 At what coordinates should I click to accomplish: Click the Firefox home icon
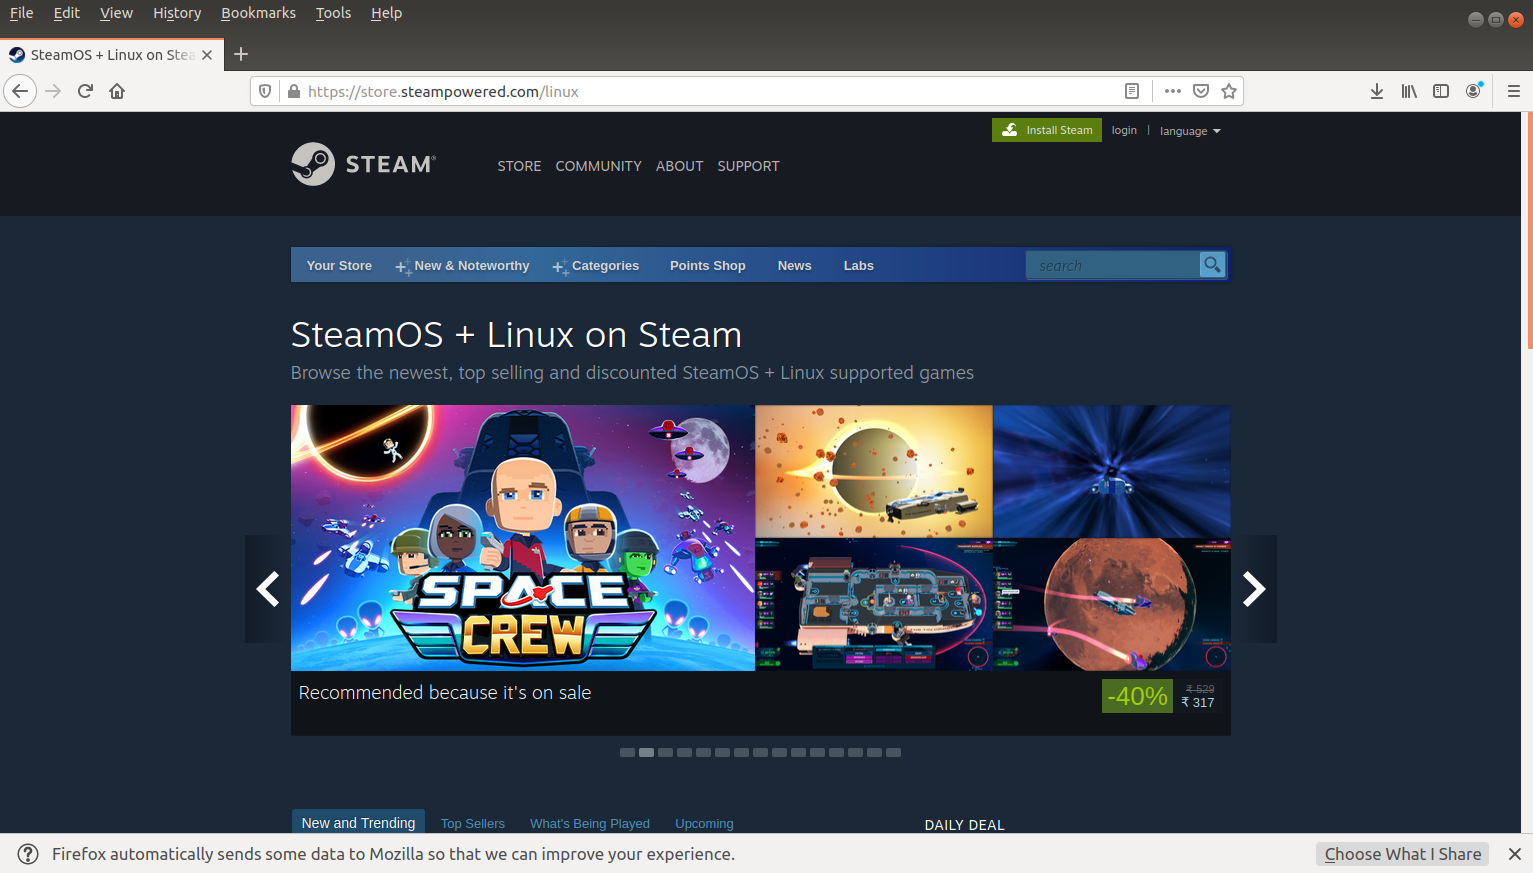pyautogui.click(x=117, y=91)
